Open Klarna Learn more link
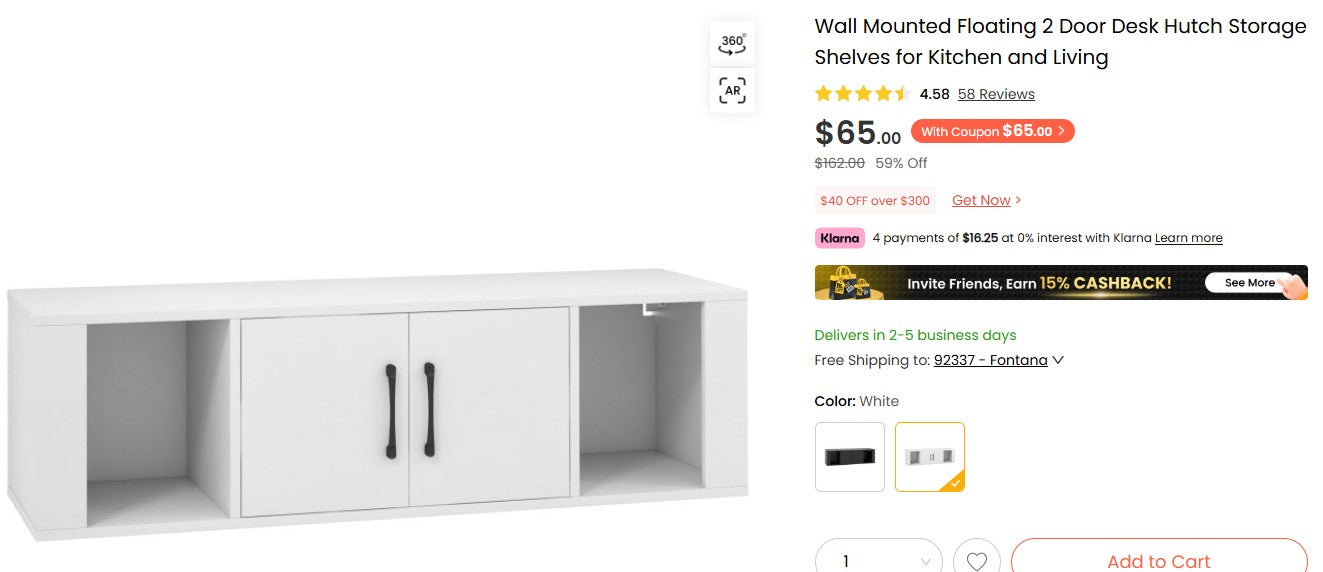The height and width of the screenshot is (572, 1323). coord(1189,238)
